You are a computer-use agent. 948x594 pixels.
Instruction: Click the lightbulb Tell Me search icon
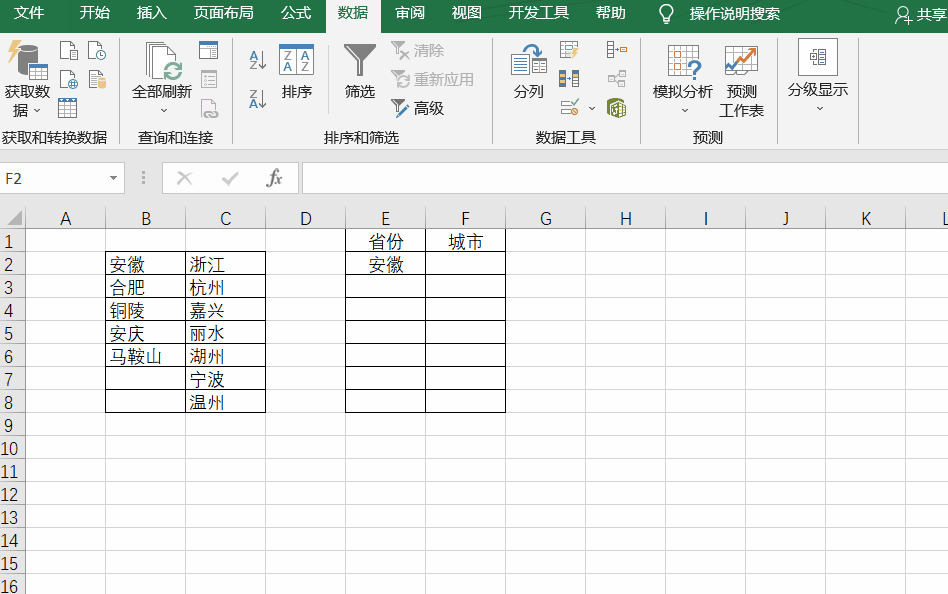(x=666, y=13)
